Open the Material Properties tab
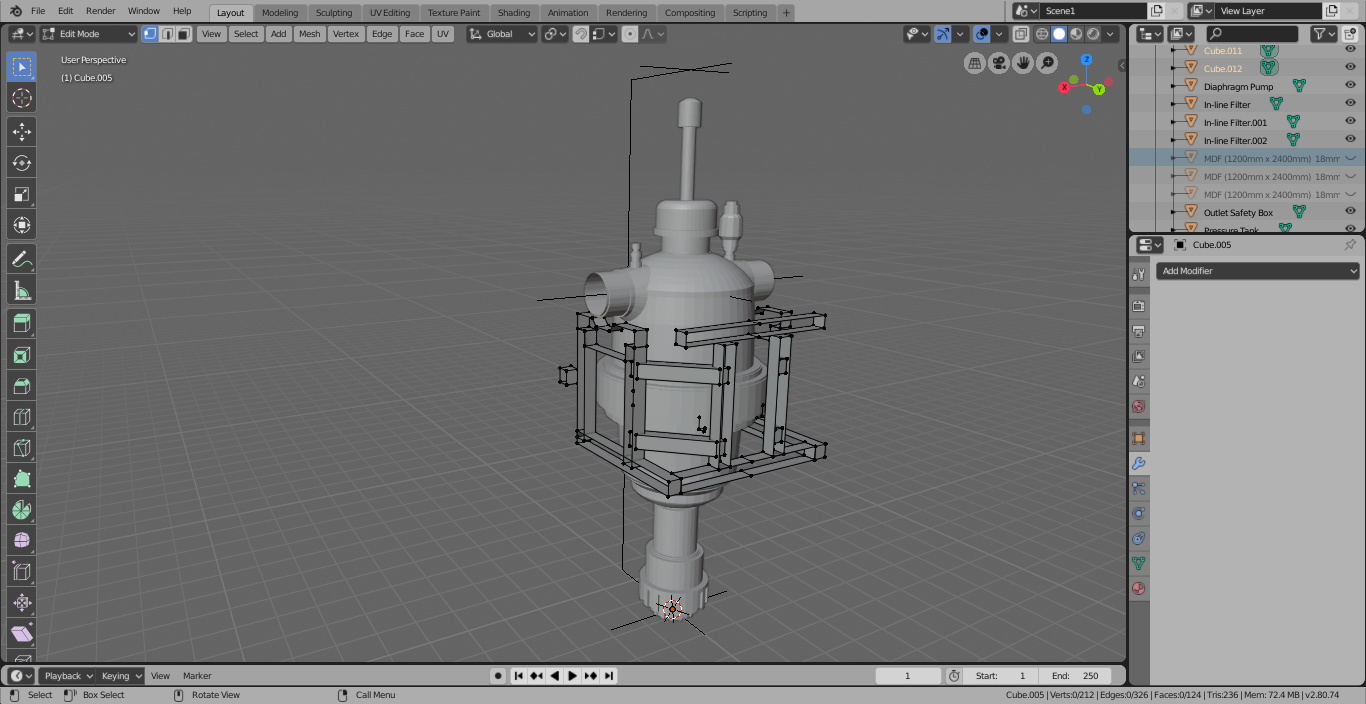Screen dimensions: 1366x704 point(1139,588)
